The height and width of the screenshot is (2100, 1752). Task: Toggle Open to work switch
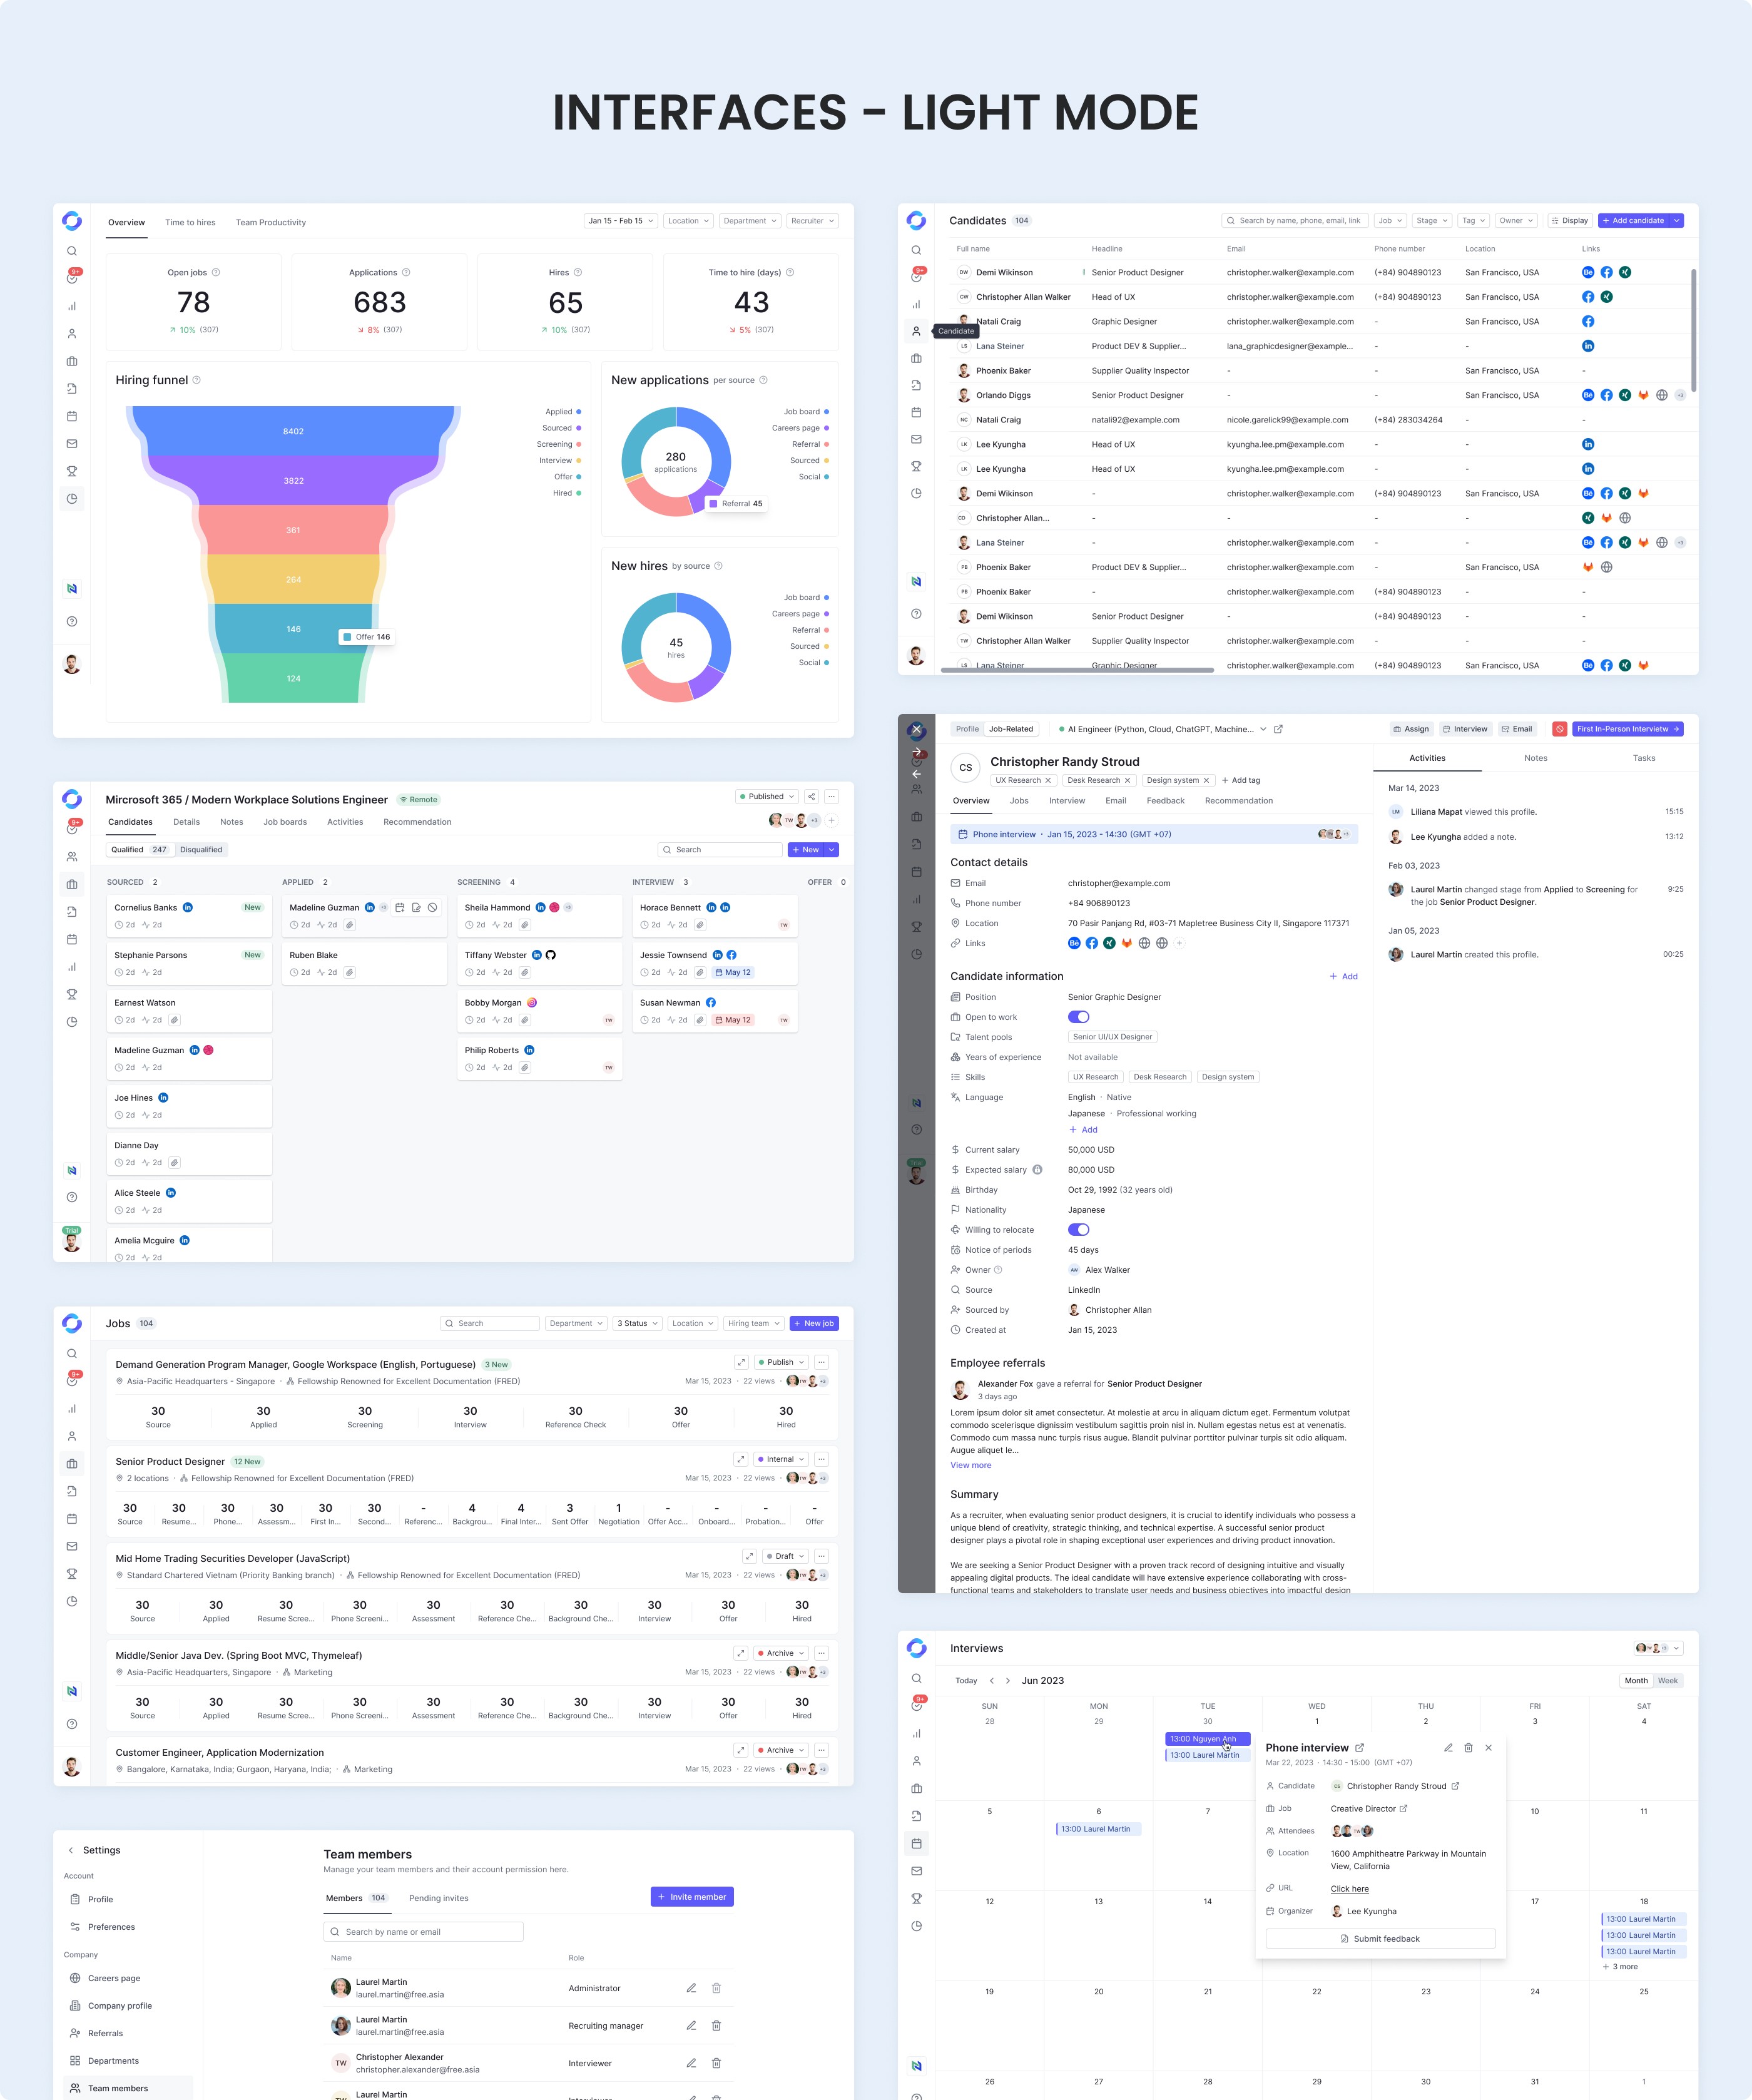click(x=1078, y=1017)
